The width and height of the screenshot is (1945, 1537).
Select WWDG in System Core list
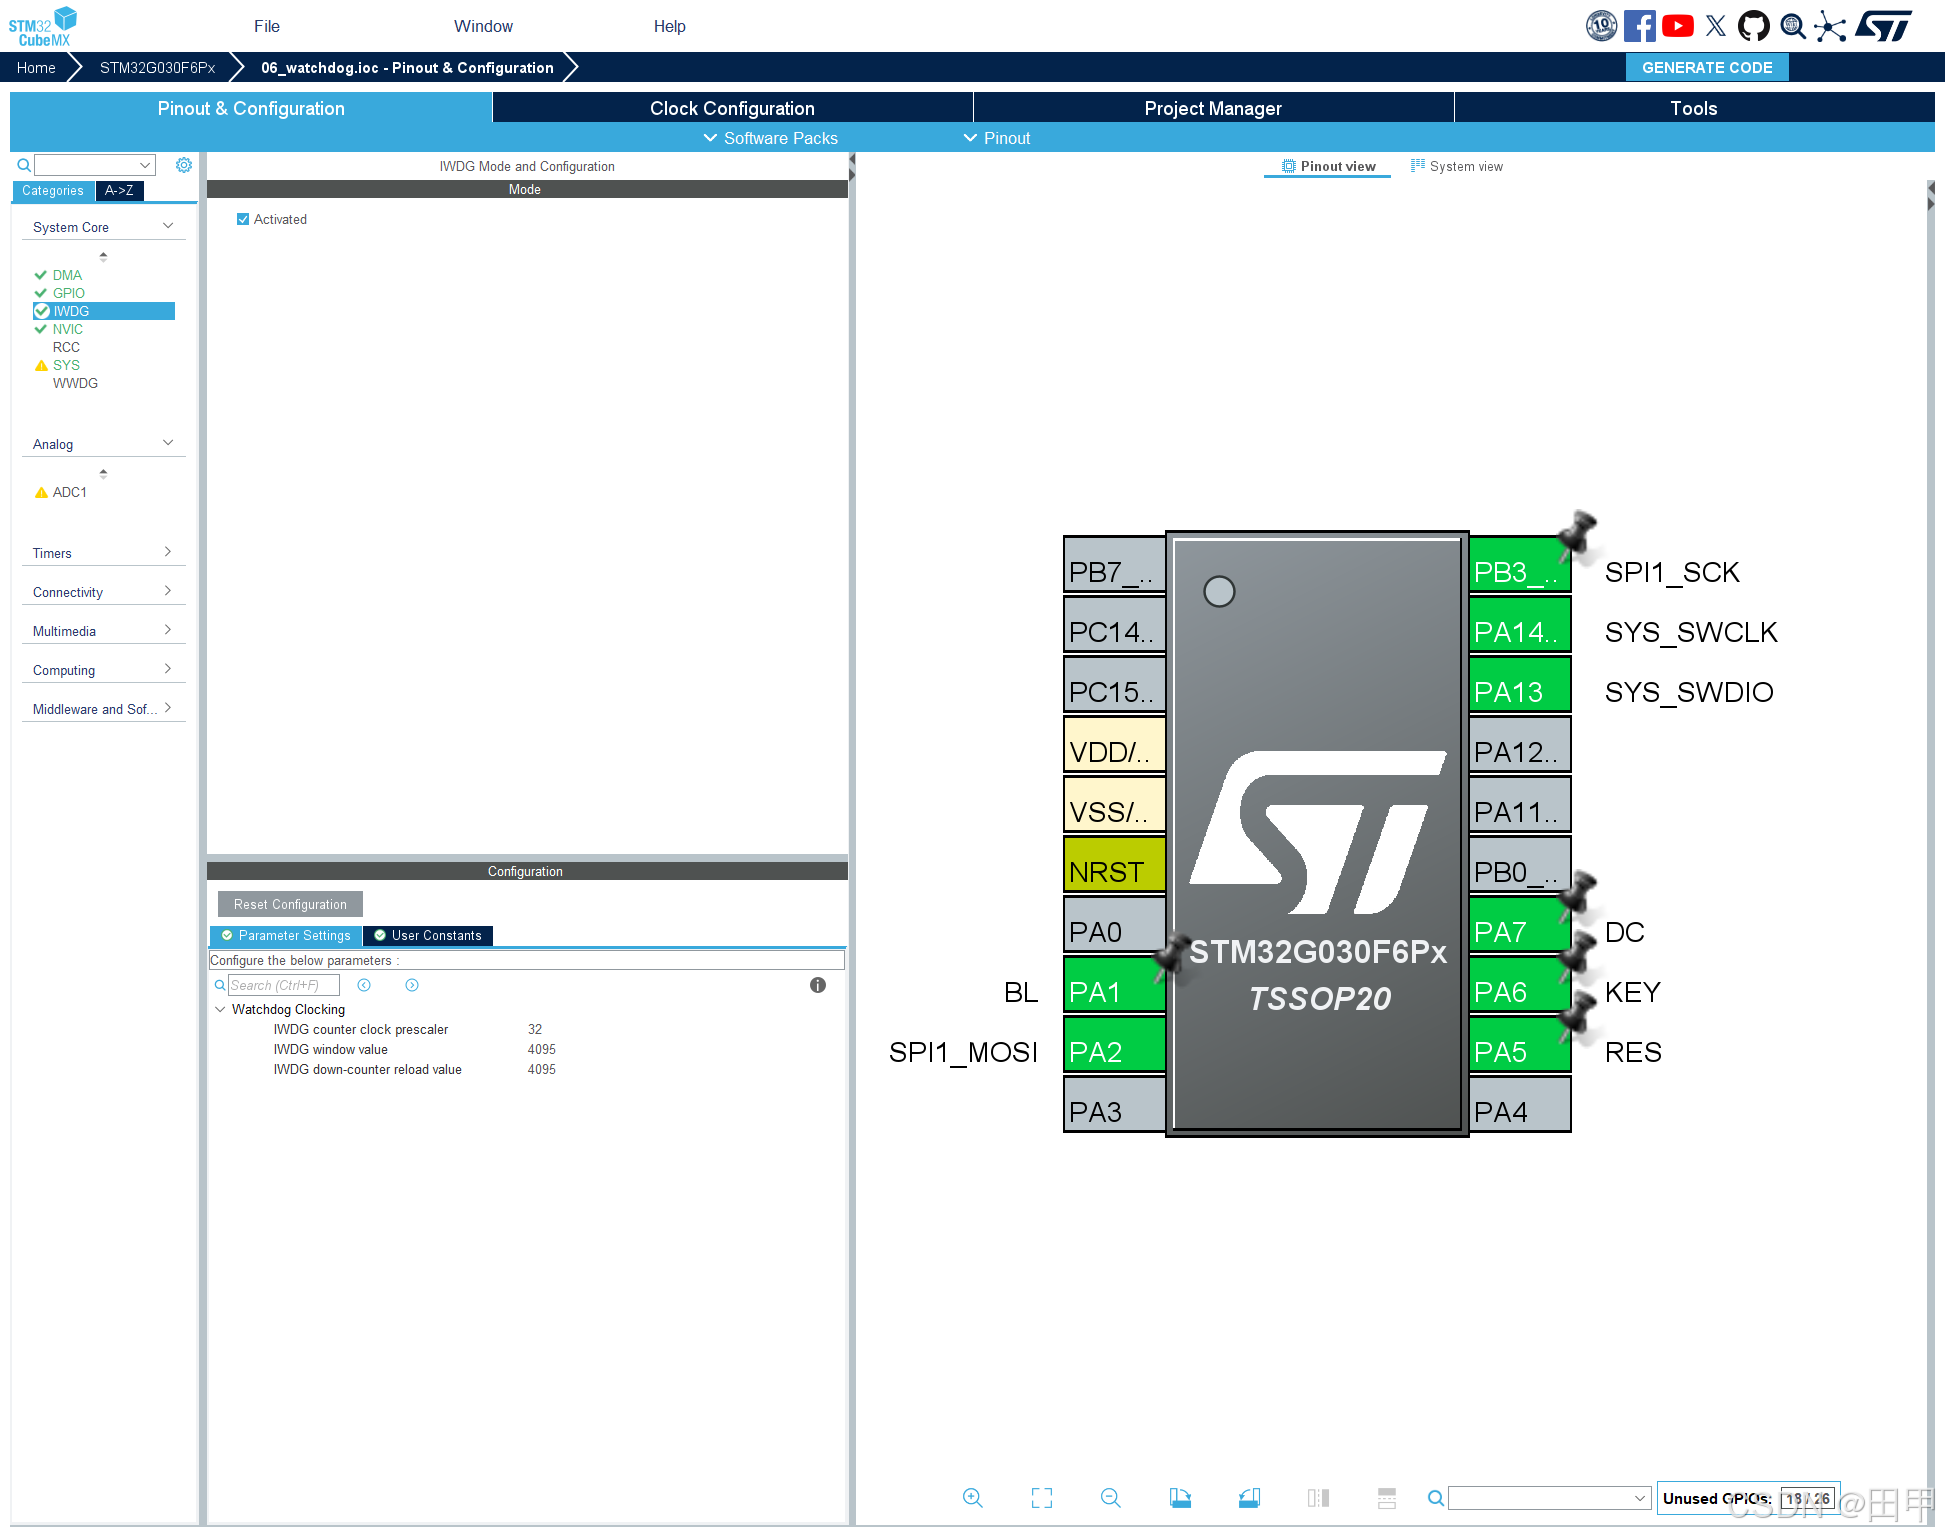tap(75, 383)
